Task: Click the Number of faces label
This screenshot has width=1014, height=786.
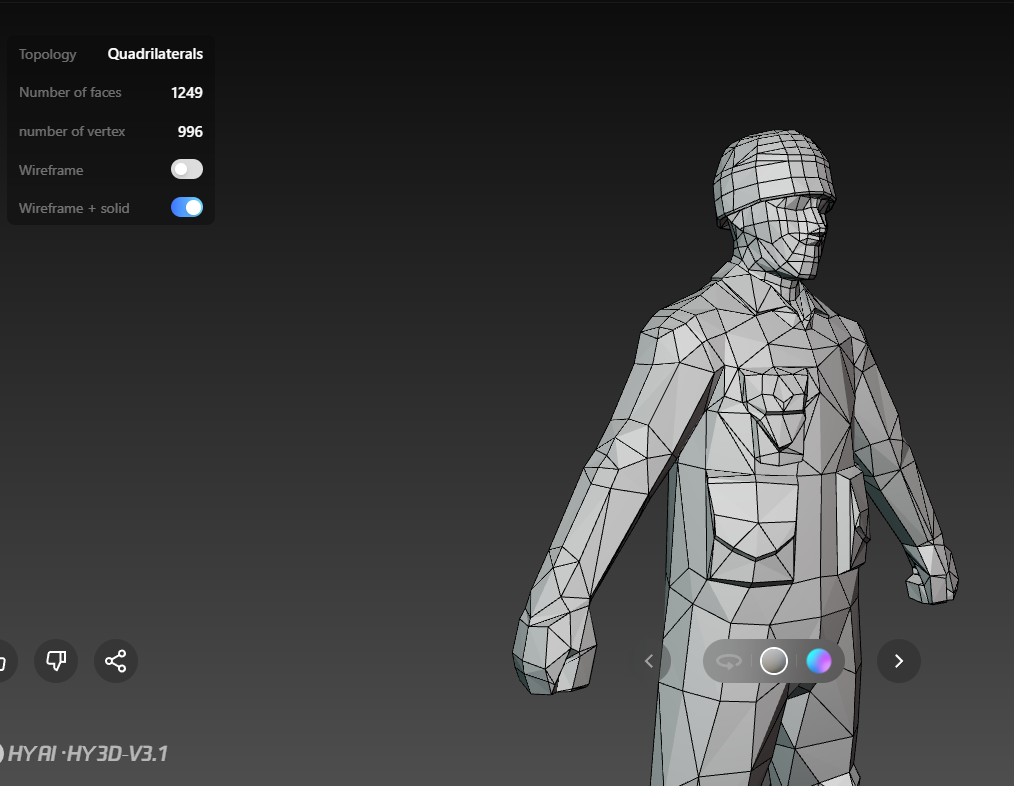Action: [x=70, y=93]
